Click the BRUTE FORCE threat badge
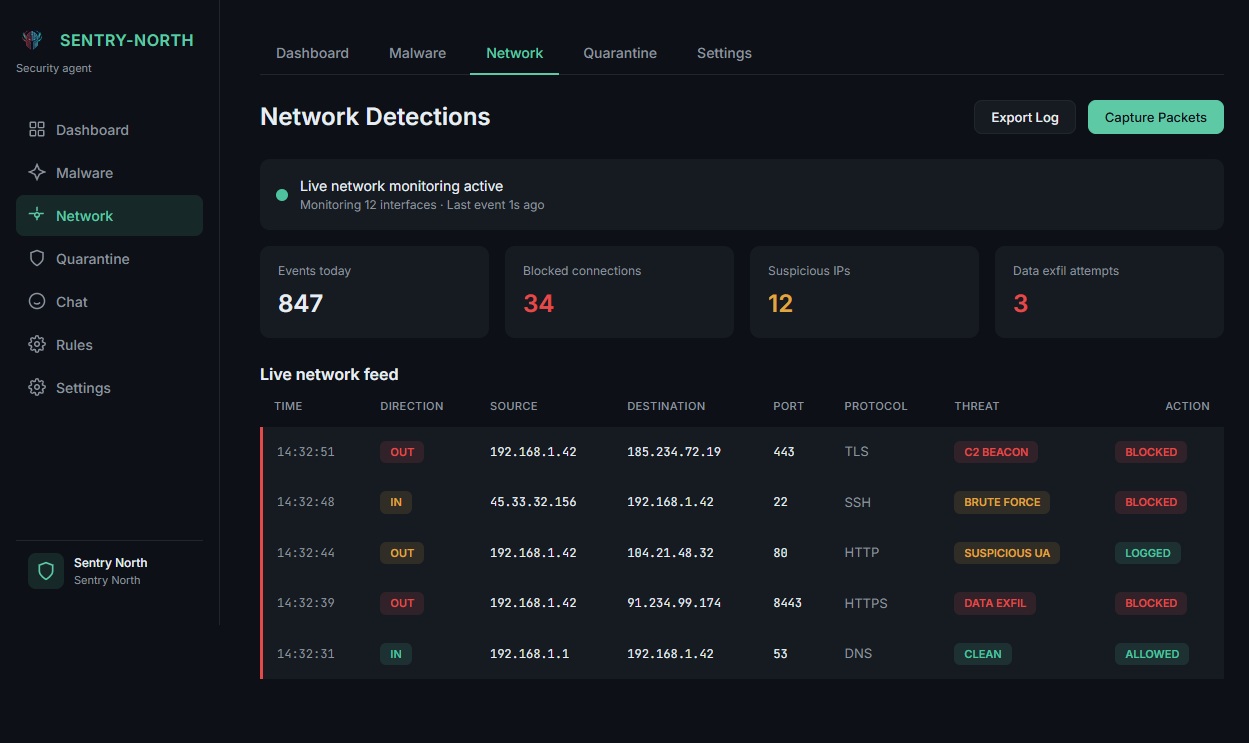1249x743 pixels. pos(1002,502)
